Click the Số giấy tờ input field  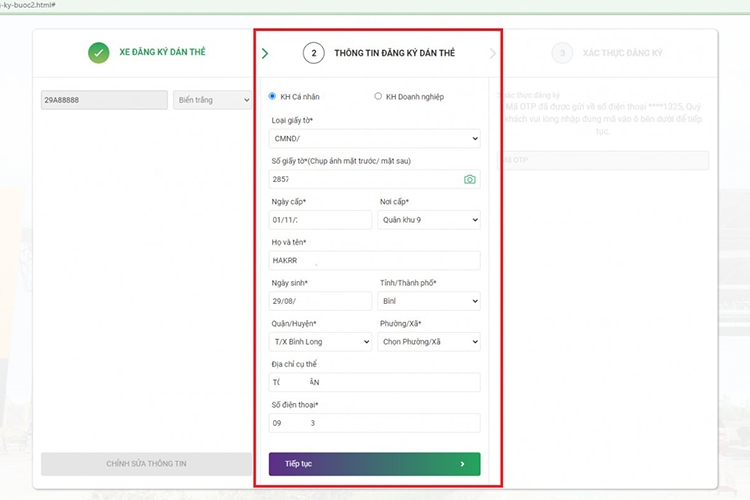pos(375,179)
